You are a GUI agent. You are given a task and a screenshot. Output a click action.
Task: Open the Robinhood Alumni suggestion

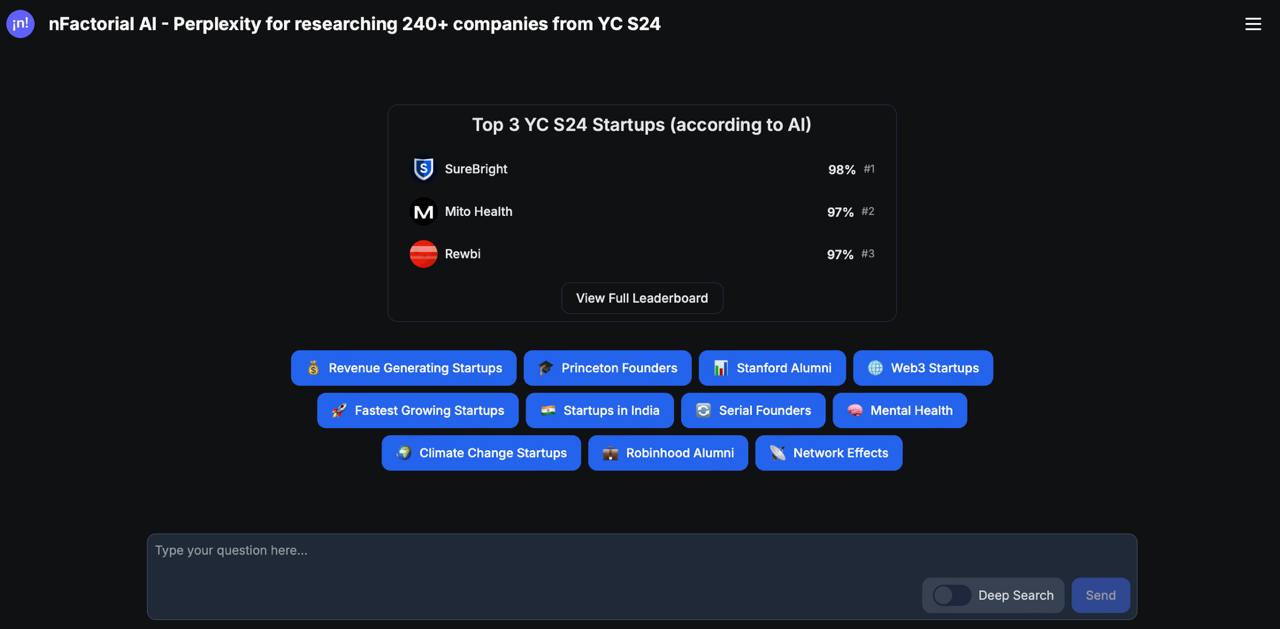(668, 453)
